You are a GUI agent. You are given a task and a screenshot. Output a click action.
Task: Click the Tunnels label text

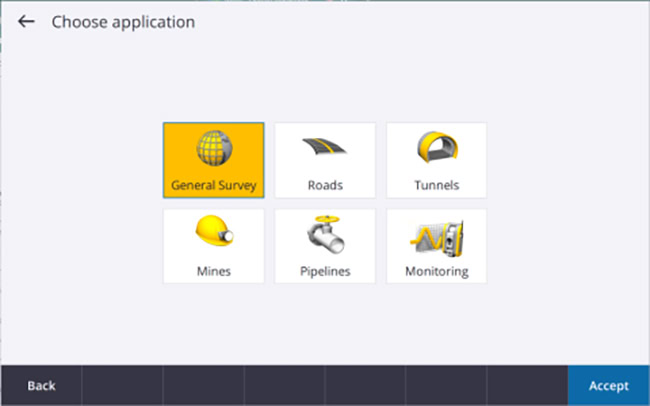pos(437,185)
